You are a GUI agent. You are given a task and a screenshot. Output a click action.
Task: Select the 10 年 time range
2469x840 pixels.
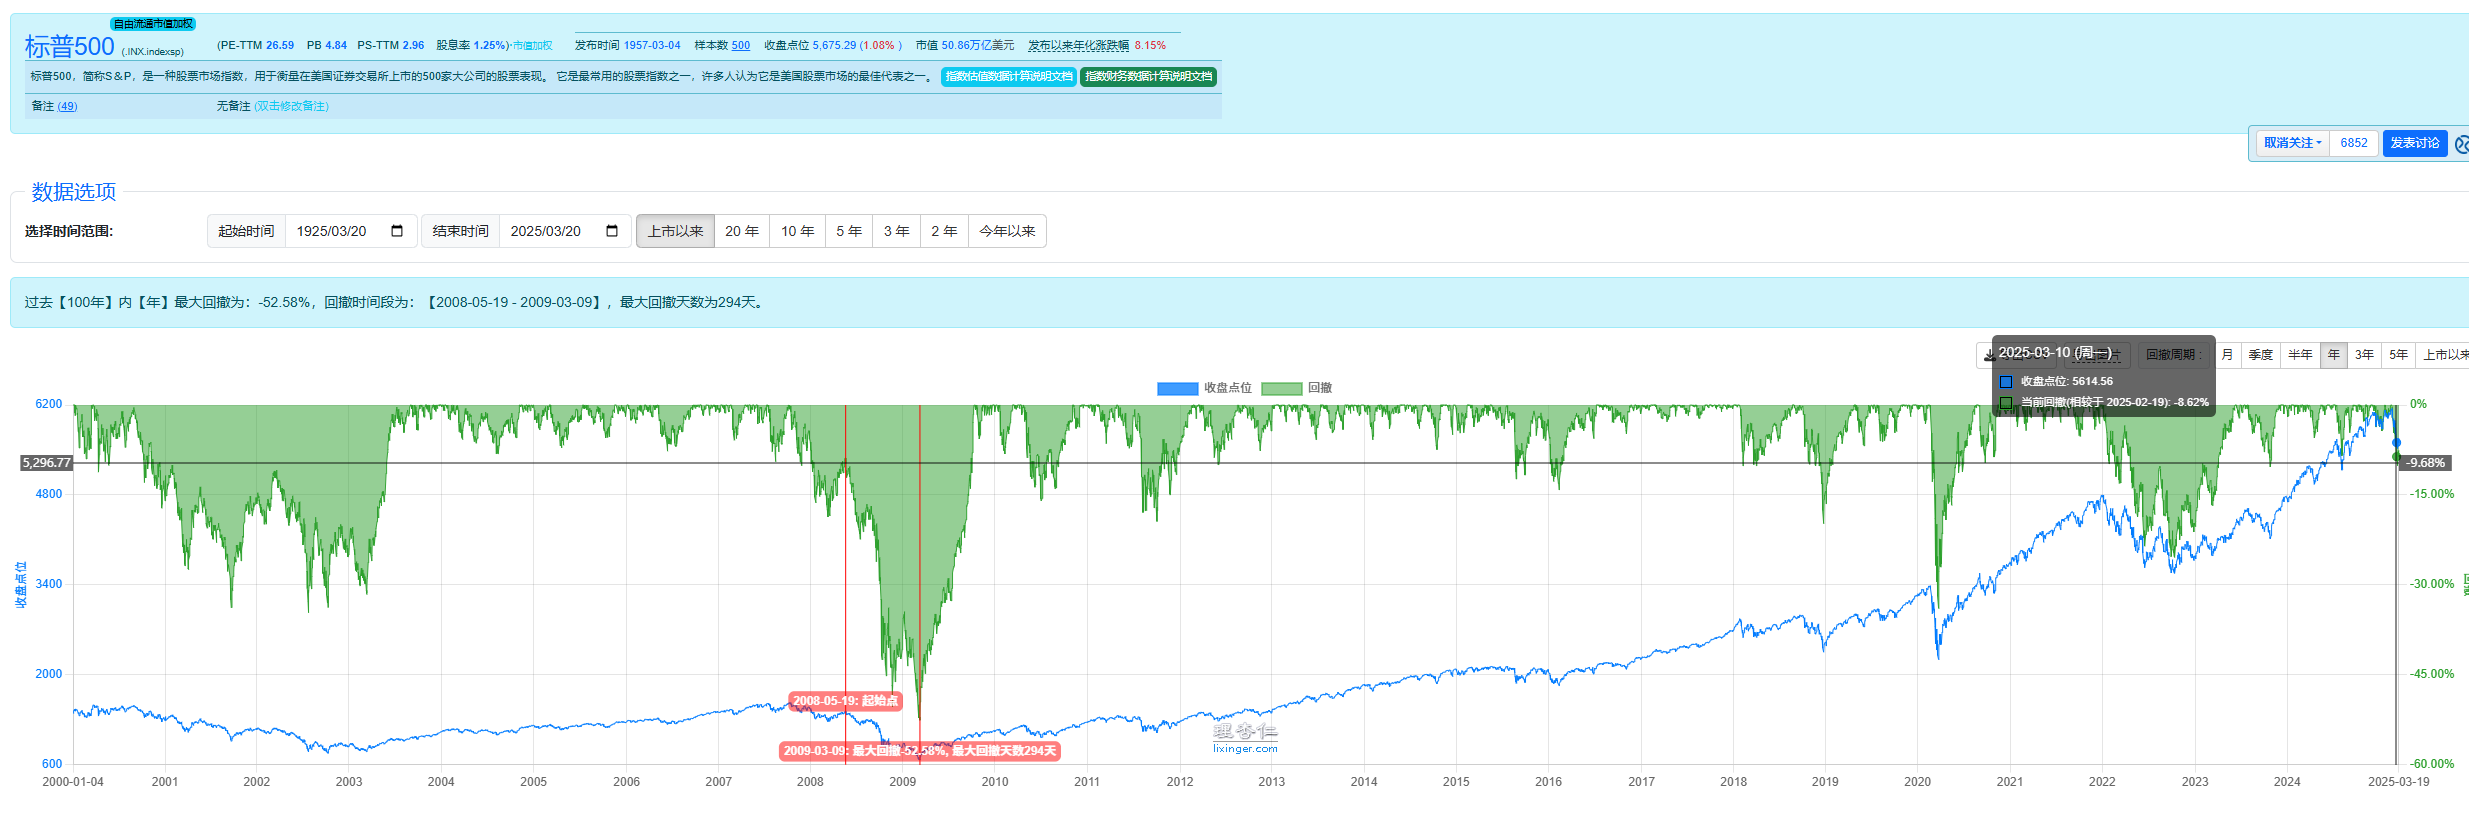coord(797,231)
